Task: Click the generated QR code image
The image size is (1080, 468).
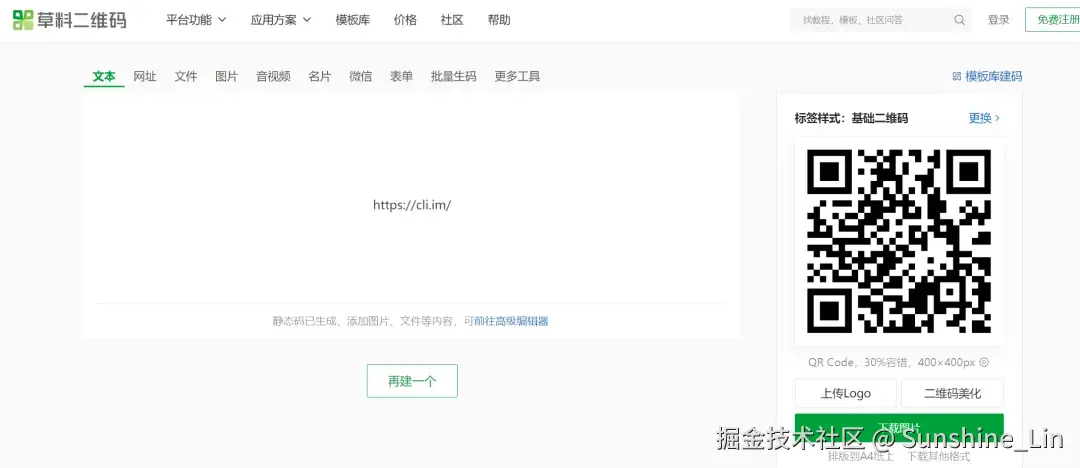Action: tap(899, 241)
